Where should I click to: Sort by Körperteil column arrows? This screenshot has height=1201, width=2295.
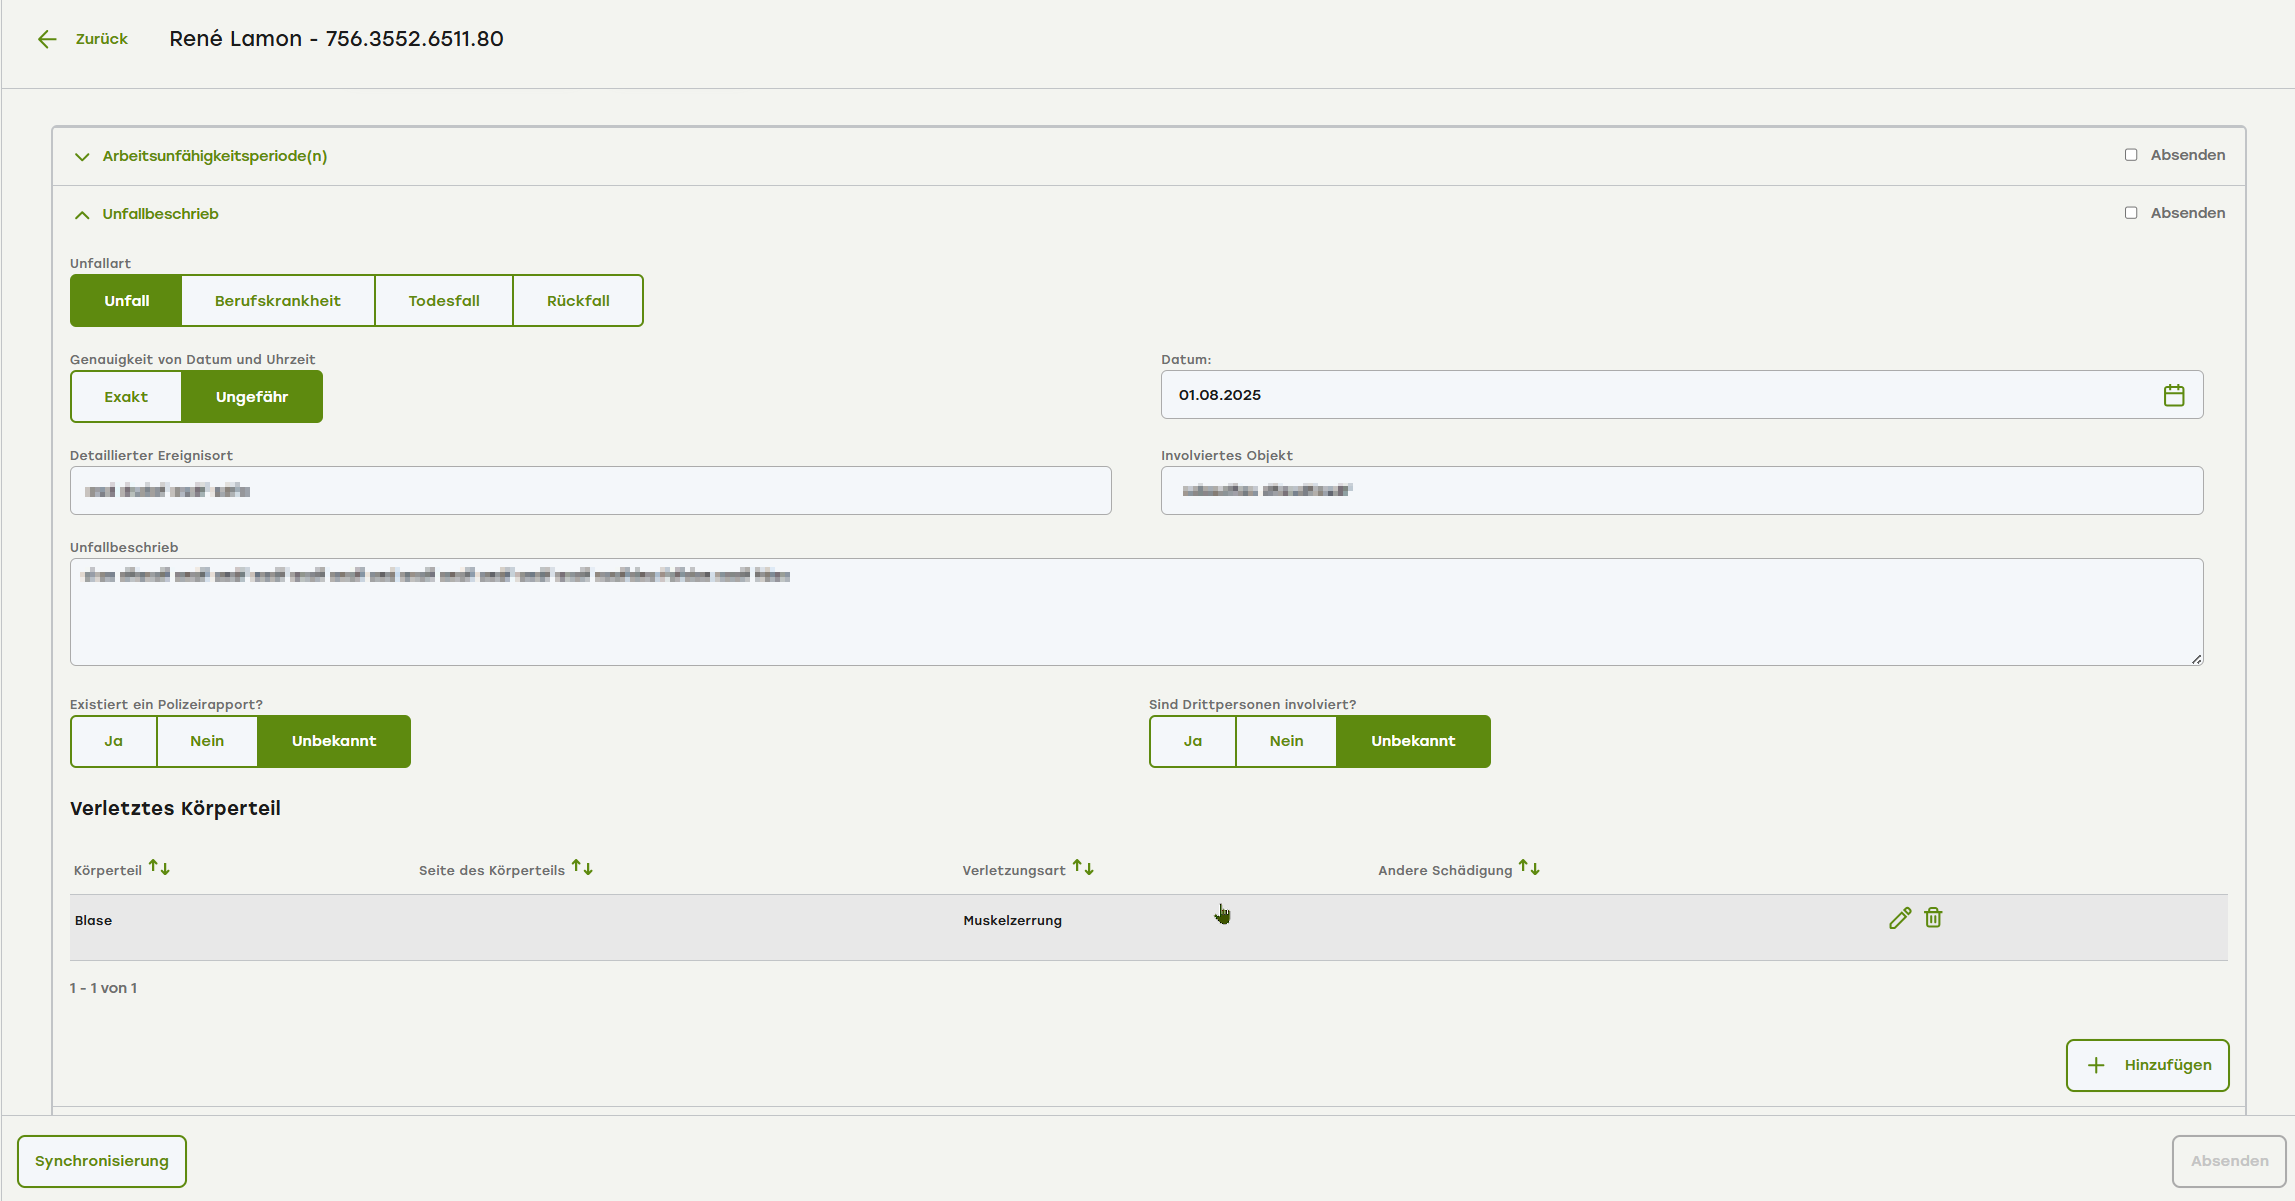[160, 867]
